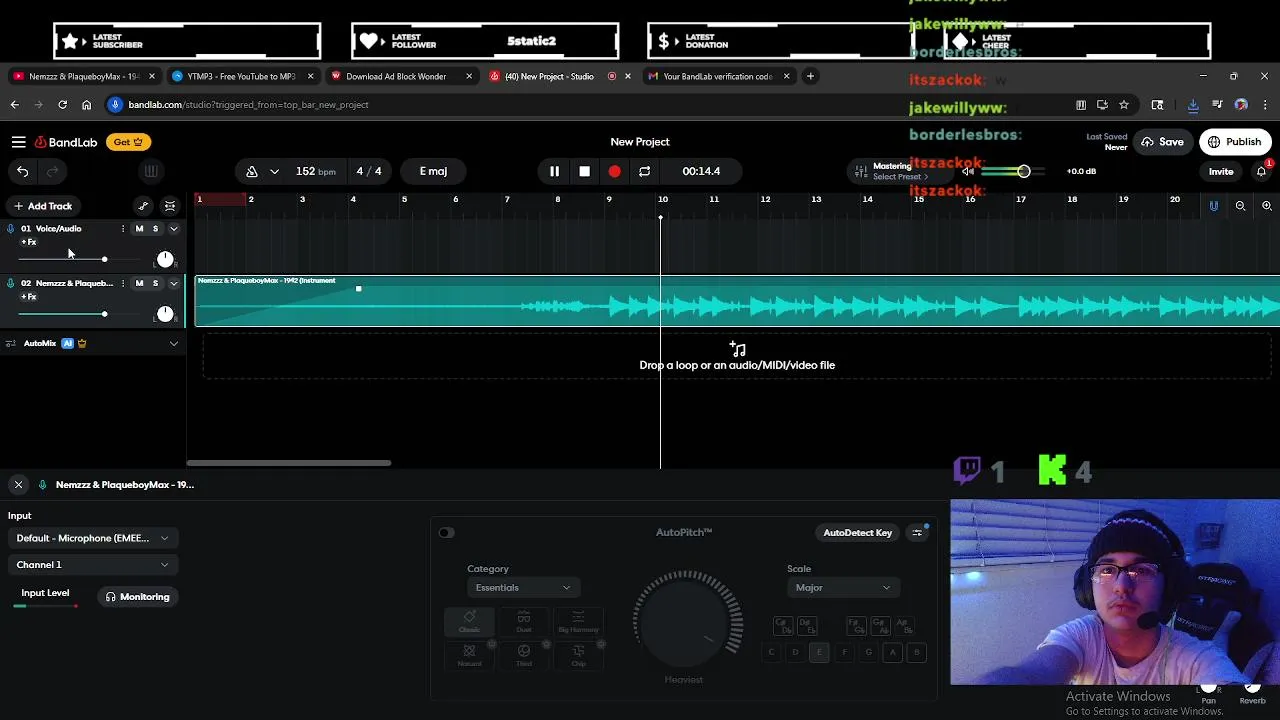Viewport: 1280px width, 720px height.
Task: Publish the project
Action: (x=1235, y=142)
